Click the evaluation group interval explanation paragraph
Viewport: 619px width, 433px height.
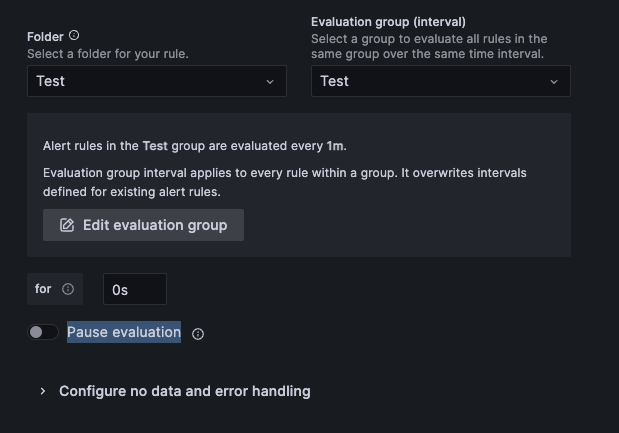[x=285, y=182]
